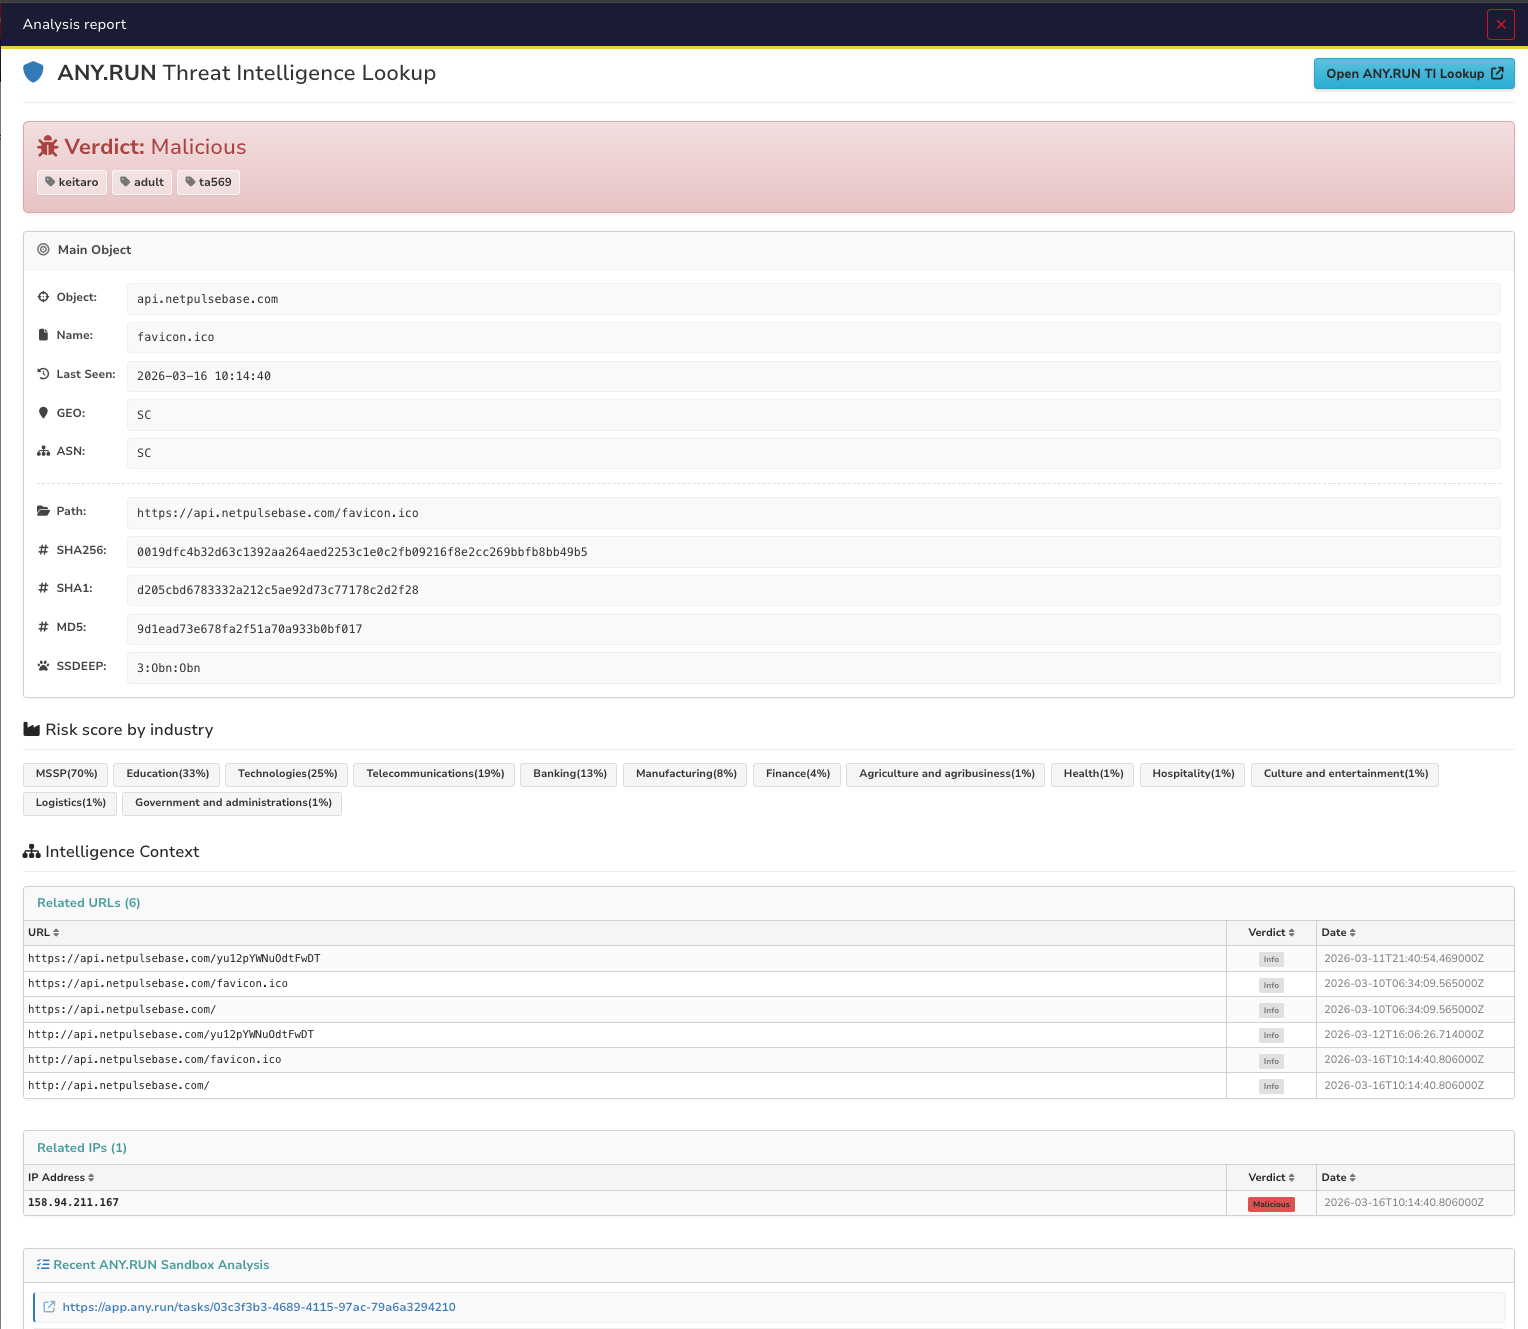Click the bug icon next to Verdict

pyautogui.click(x=48, y=147)
